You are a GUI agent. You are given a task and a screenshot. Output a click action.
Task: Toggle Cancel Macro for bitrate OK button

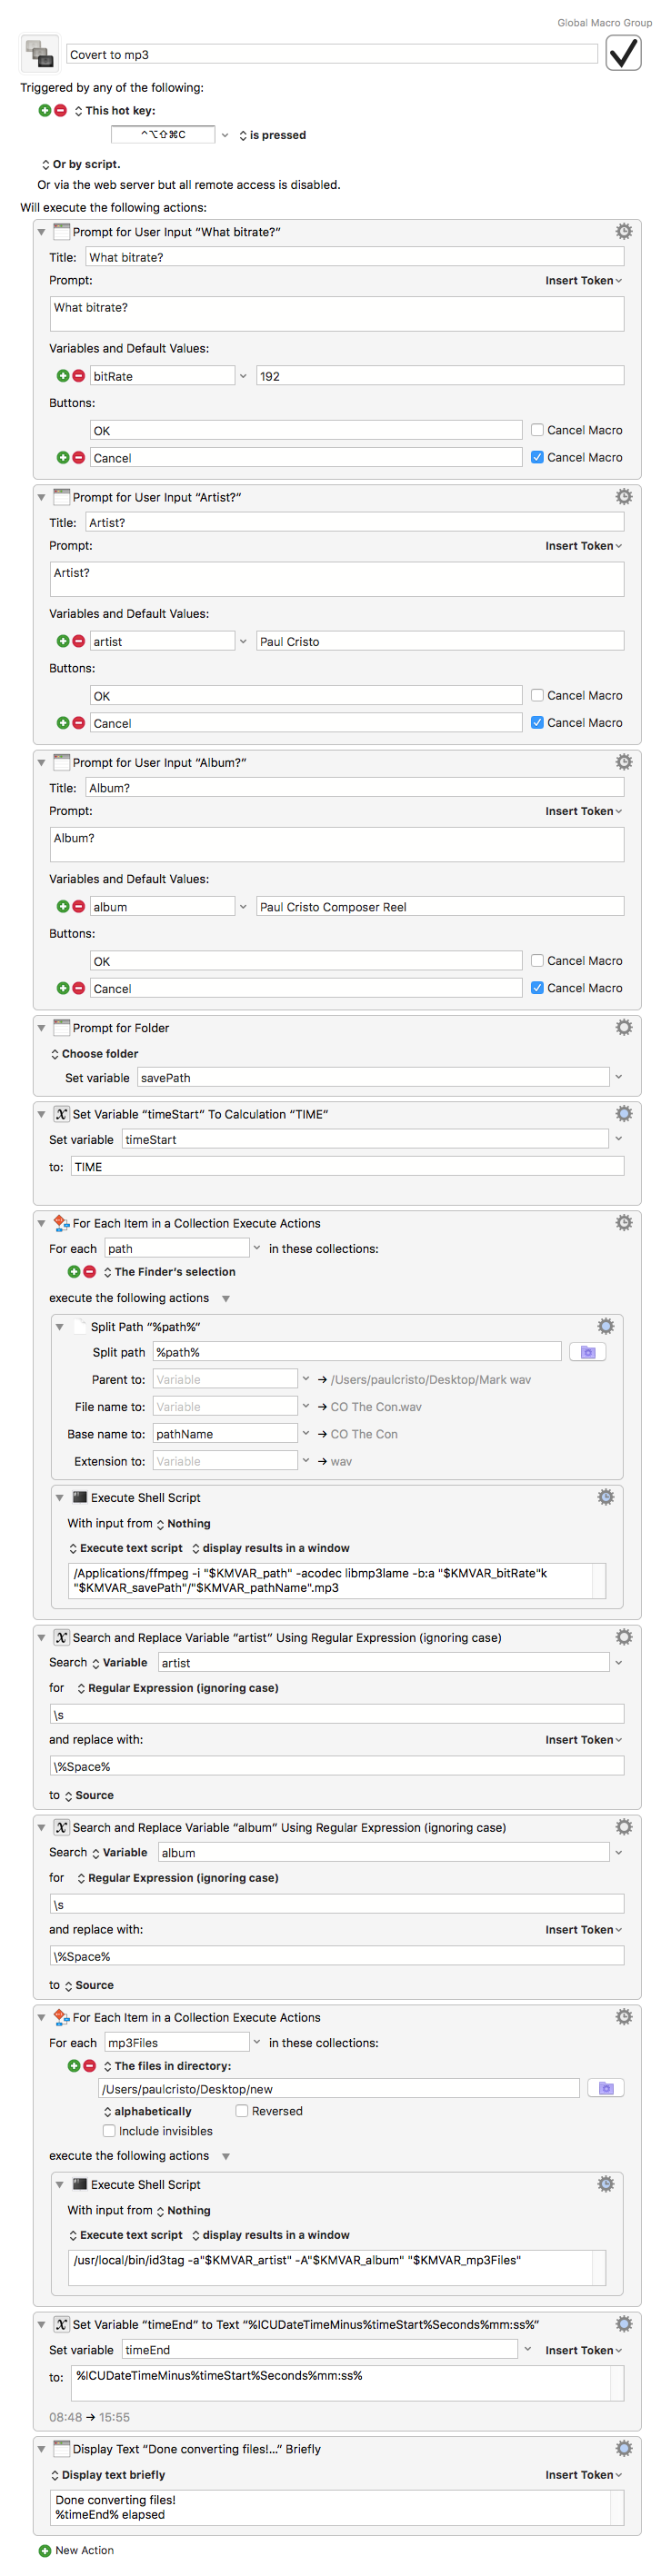coord(538,430)
